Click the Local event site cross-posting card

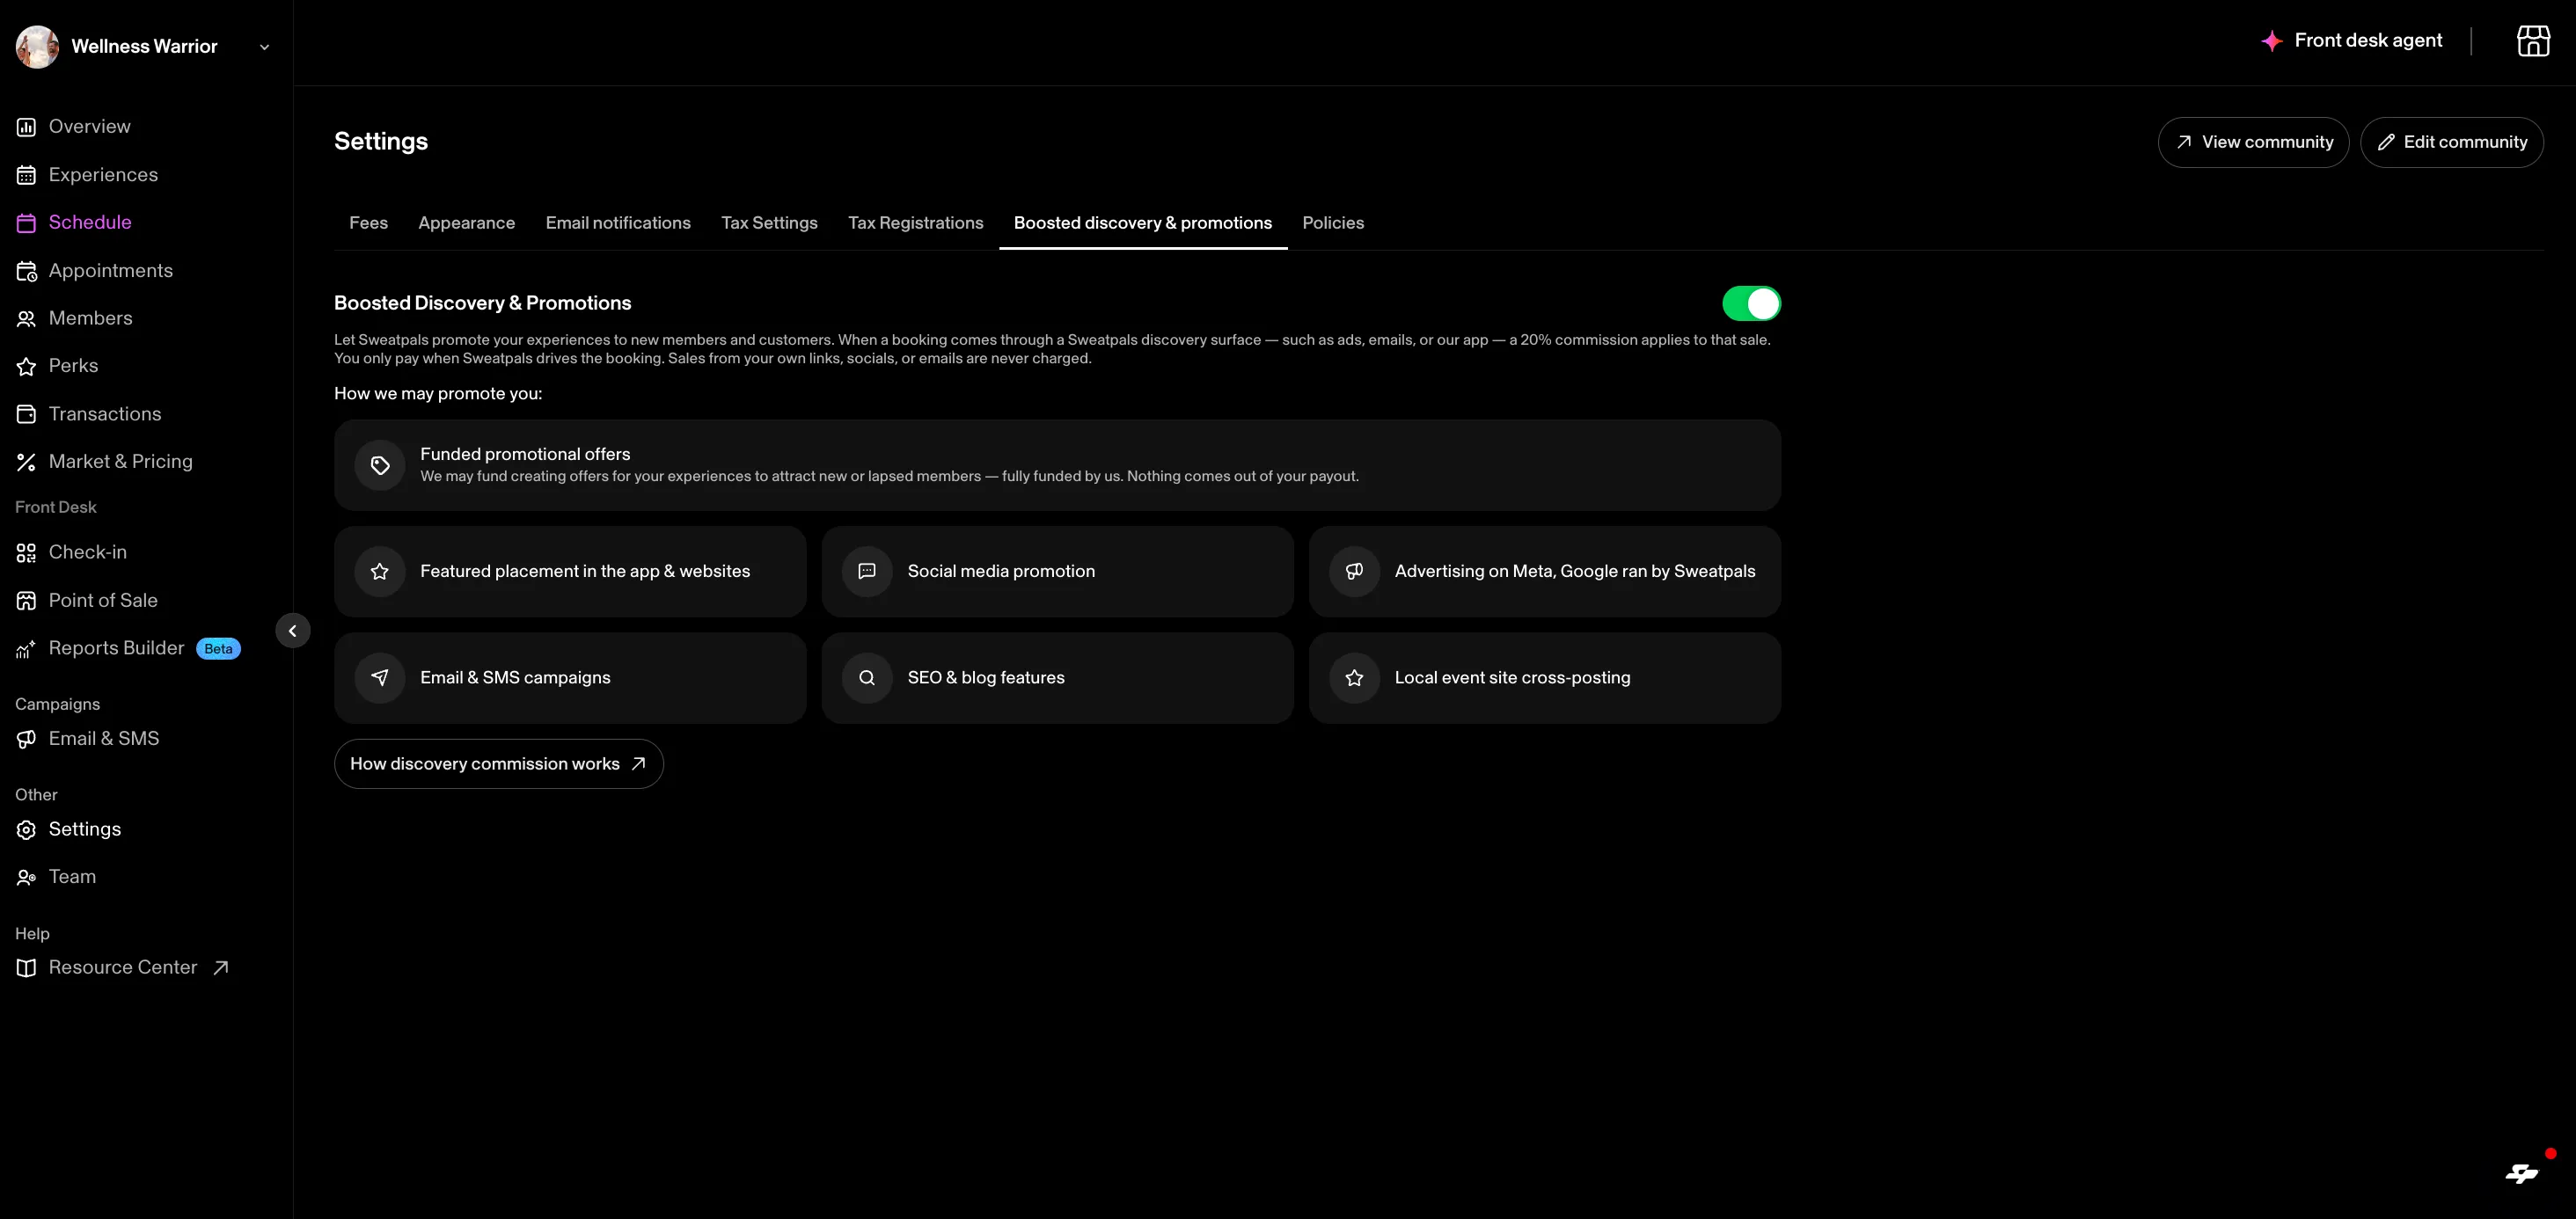(x=1544, y=678)
